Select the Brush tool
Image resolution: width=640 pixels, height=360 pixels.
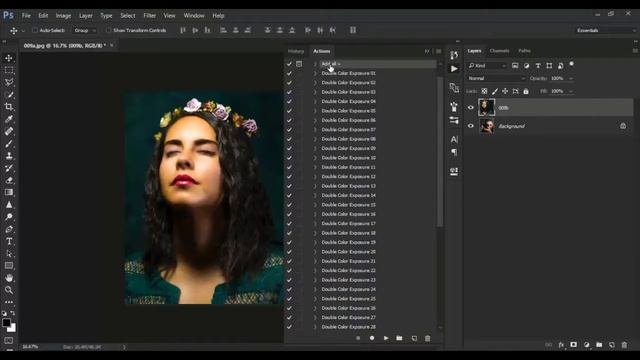click(9, 143)
